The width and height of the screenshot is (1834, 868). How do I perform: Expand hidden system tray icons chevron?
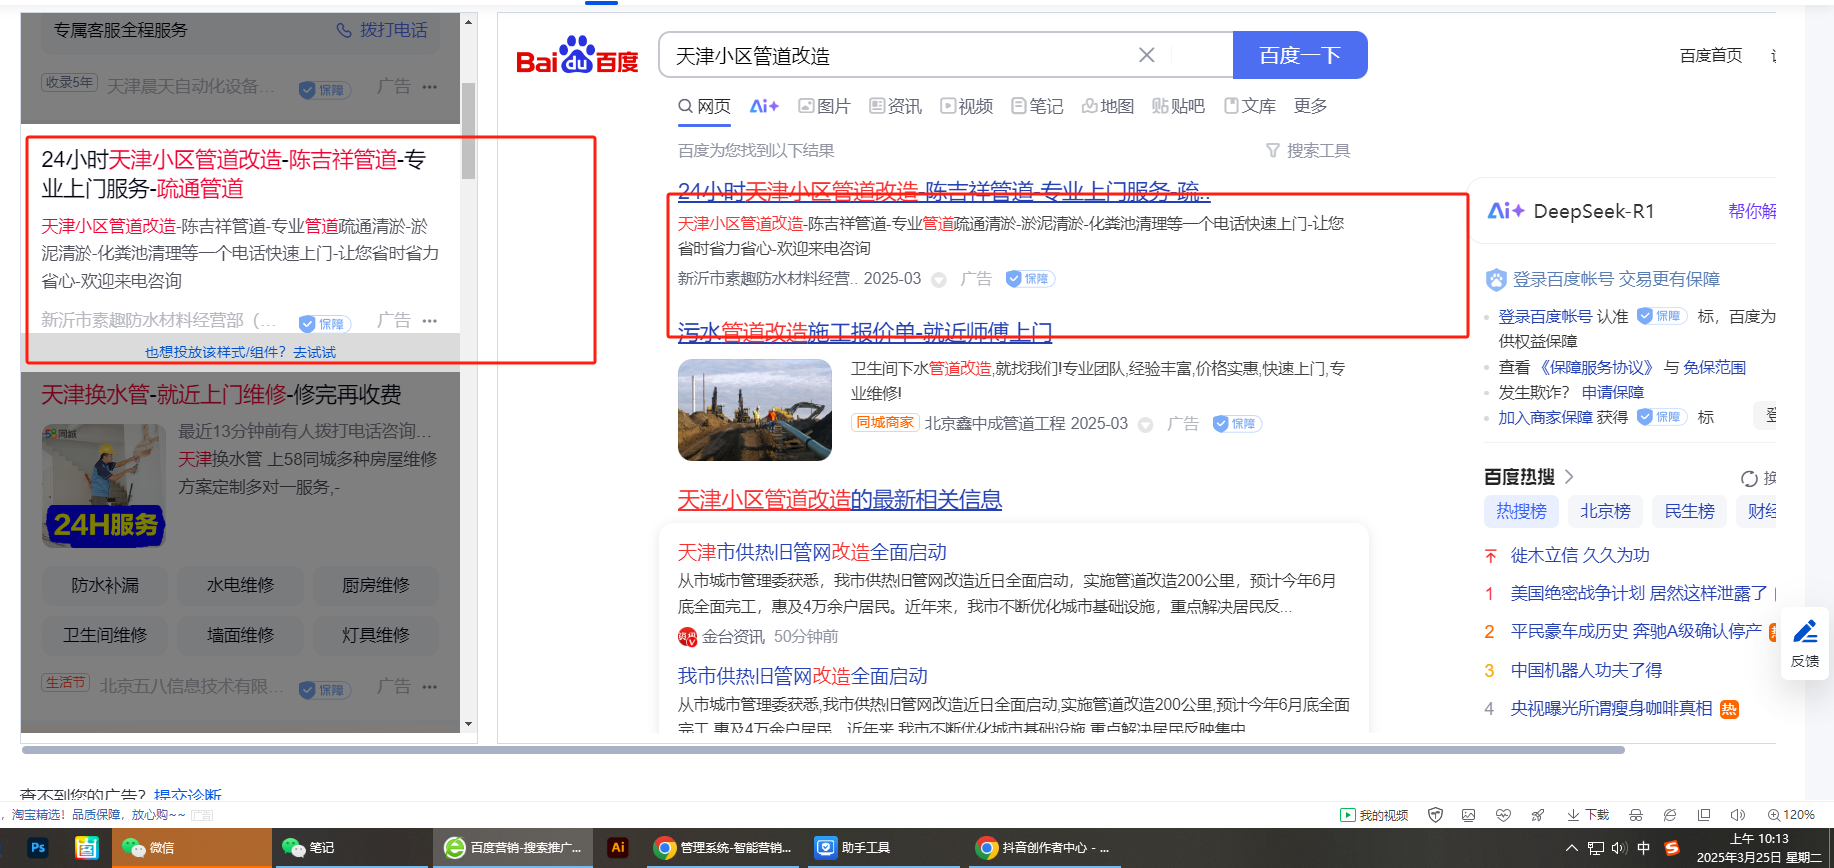[x=1571, y=848]
